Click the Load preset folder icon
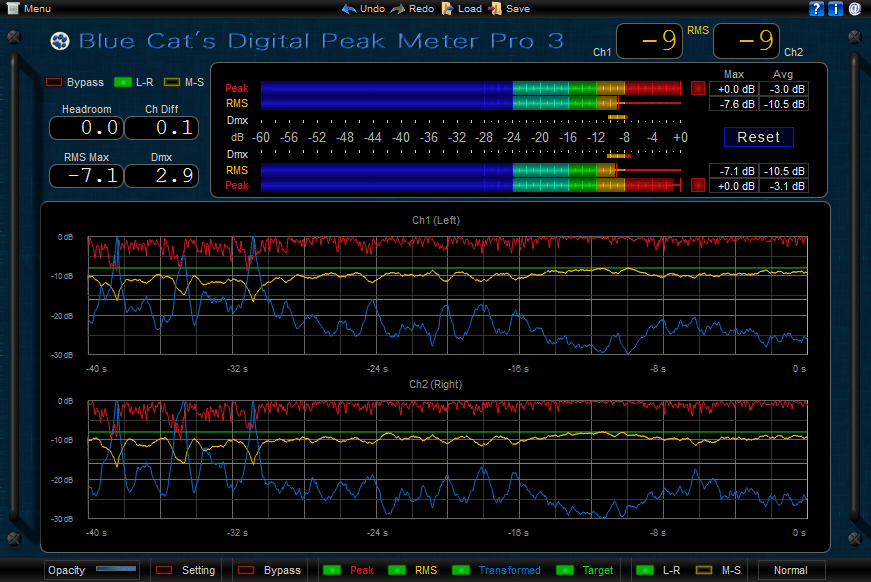Image resolution: width=871 pixels, height=582 pixels. point(448,8)
